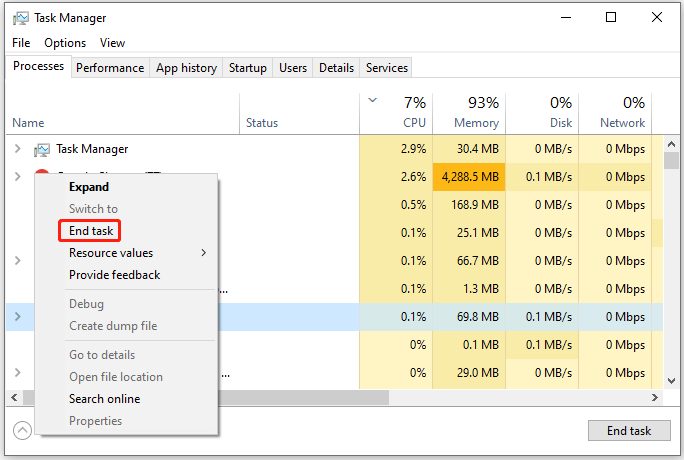
Task: Click the sort chevron above CPU column
Action: click(x=372, y=100)
